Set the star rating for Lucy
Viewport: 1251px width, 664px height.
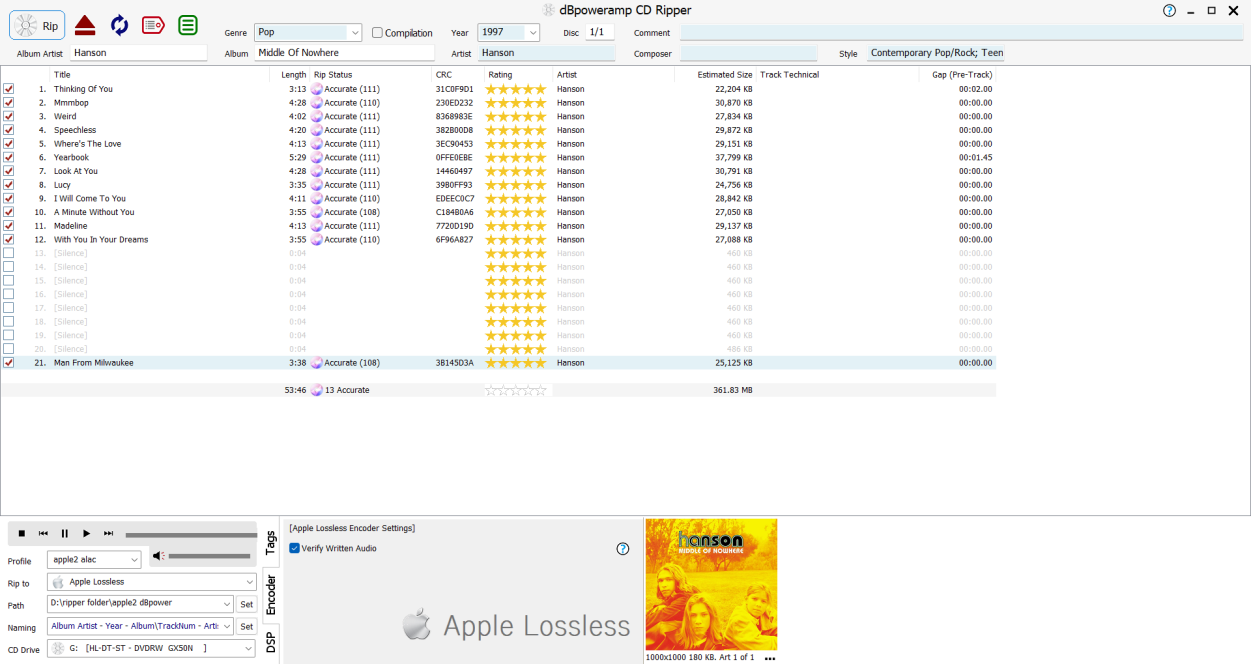pos(516,185)
